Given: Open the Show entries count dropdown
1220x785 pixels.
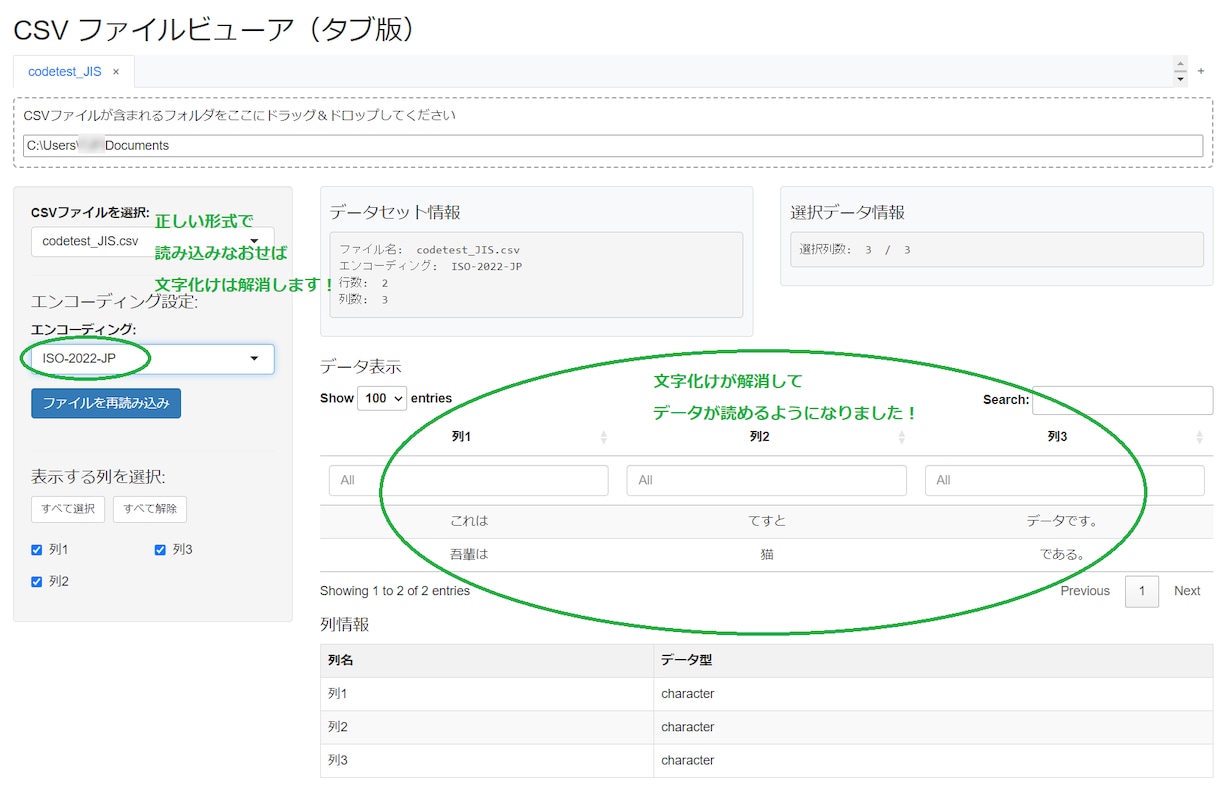Looking at the screenshot, I should pyautogui.click(x=382, y=398).
